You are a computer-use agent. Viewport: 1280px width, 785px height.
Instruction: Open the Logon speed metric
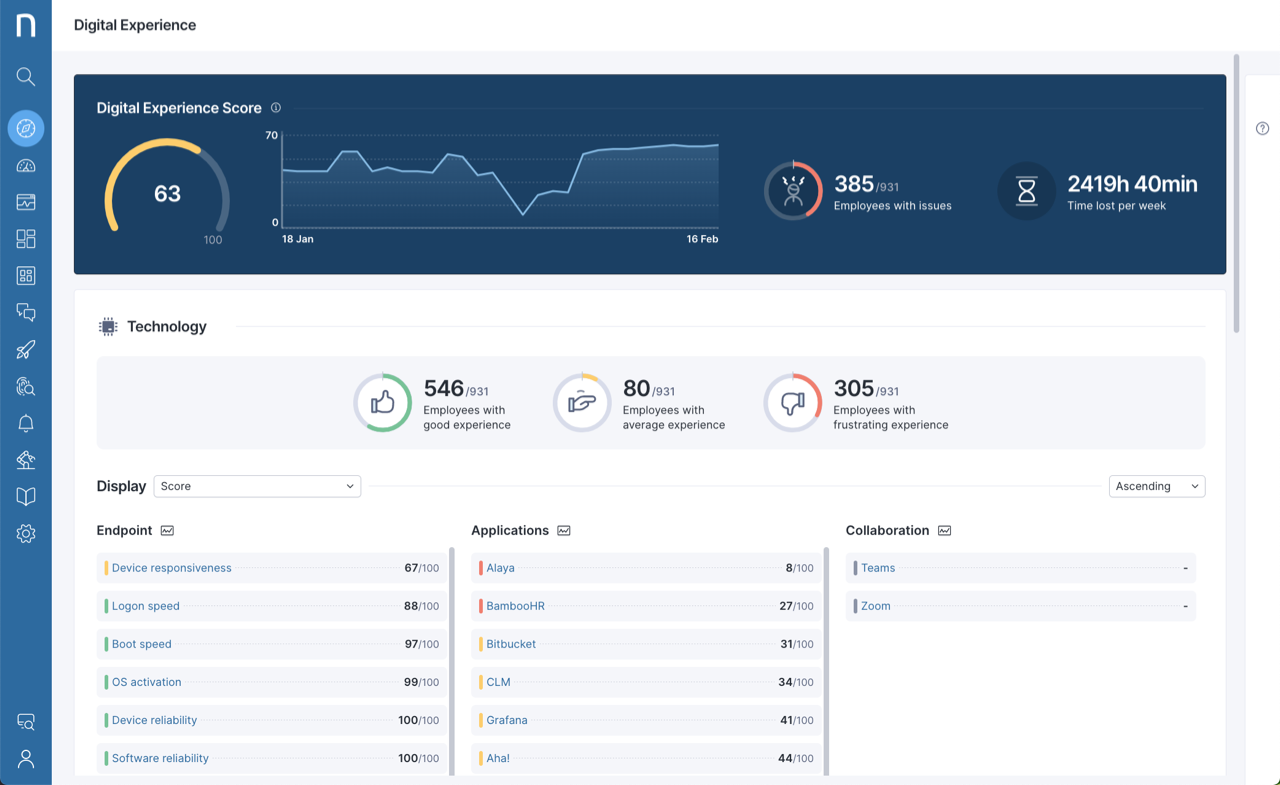[x=145, y=606]
